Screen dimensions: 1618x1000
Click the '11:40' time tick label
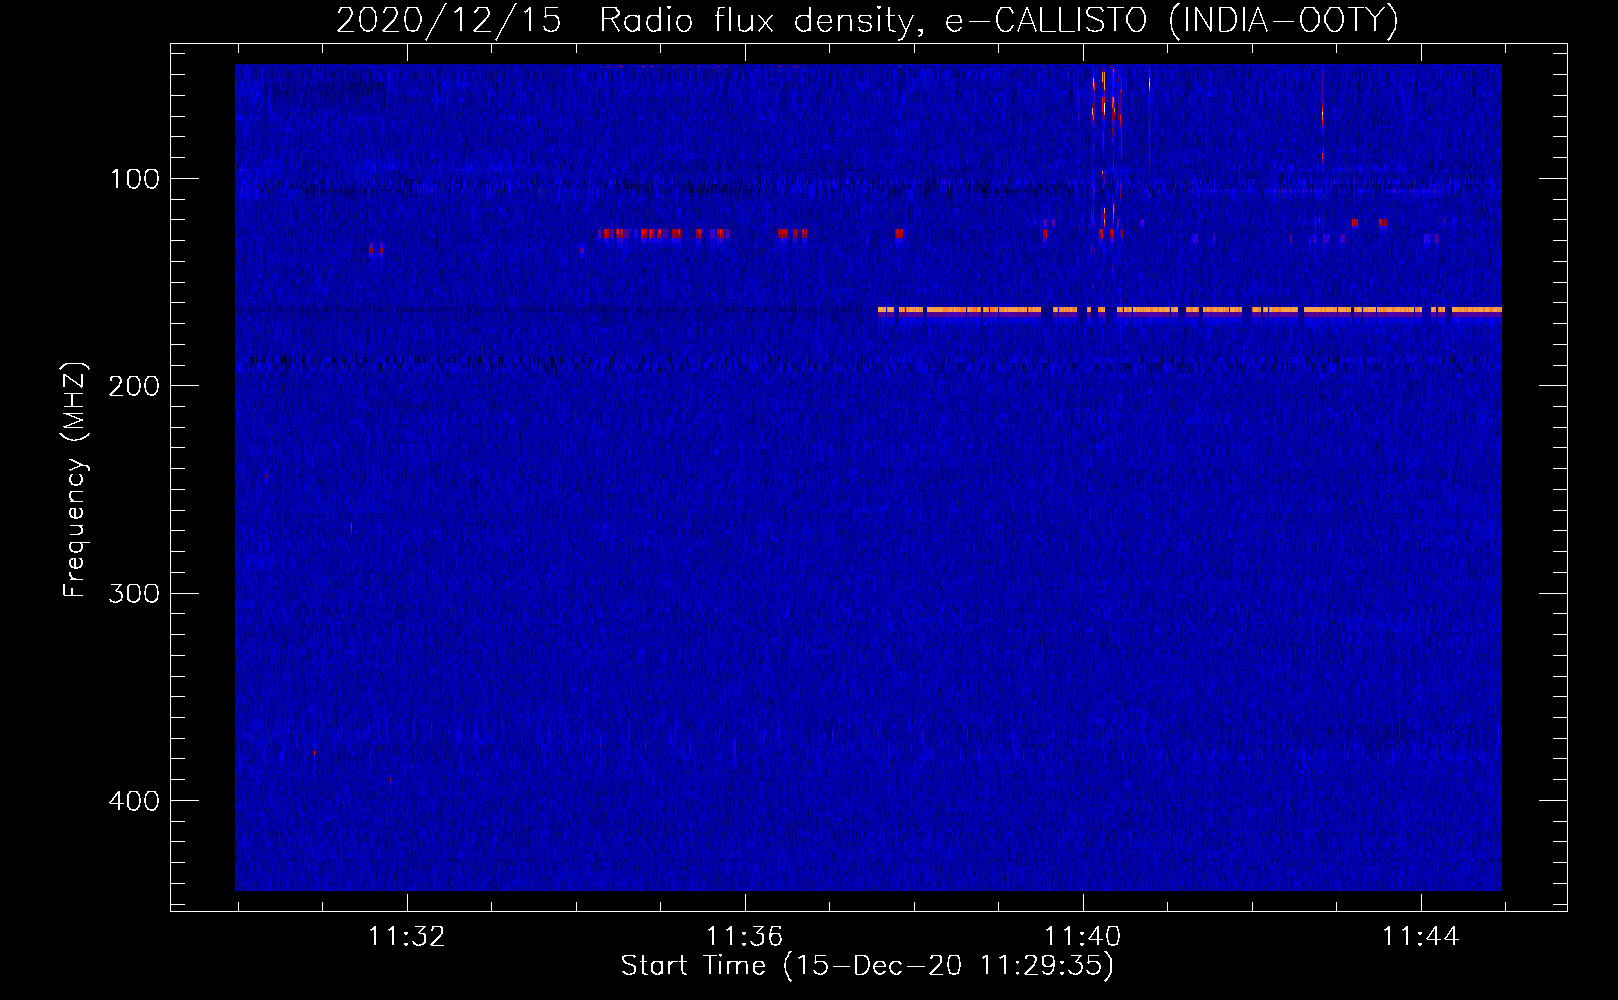point(1082,937)
